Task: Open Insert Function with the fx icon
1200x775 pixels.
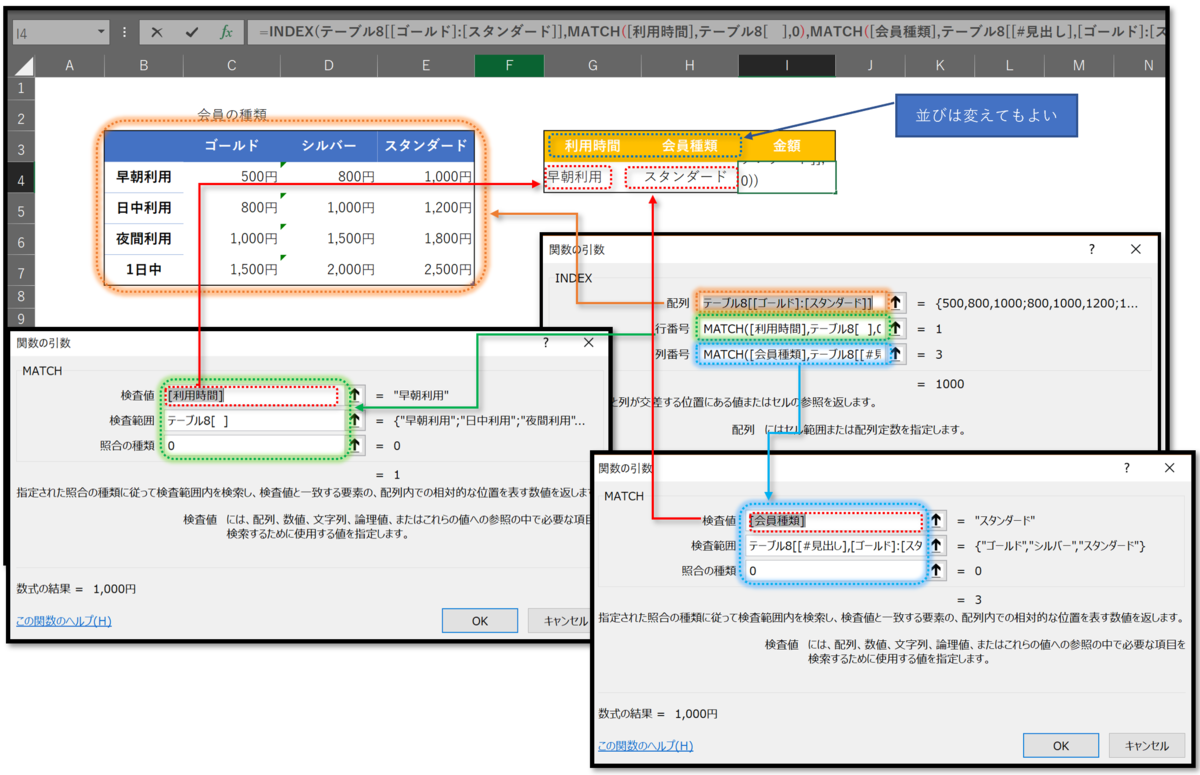Action: [226, 32]
